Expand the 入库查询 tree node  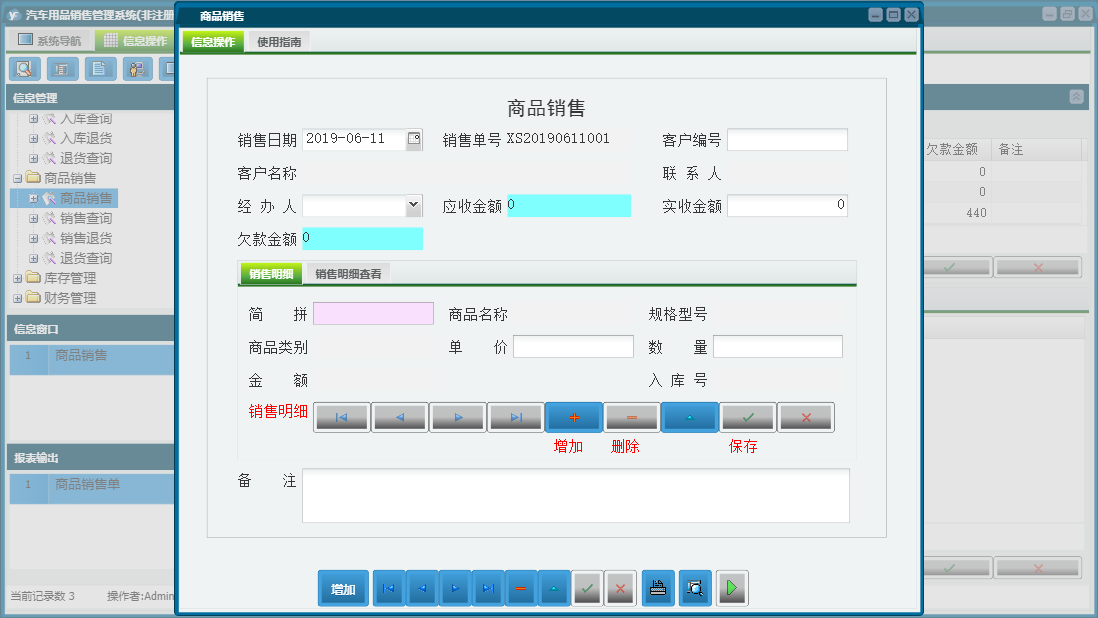point(33,119)
